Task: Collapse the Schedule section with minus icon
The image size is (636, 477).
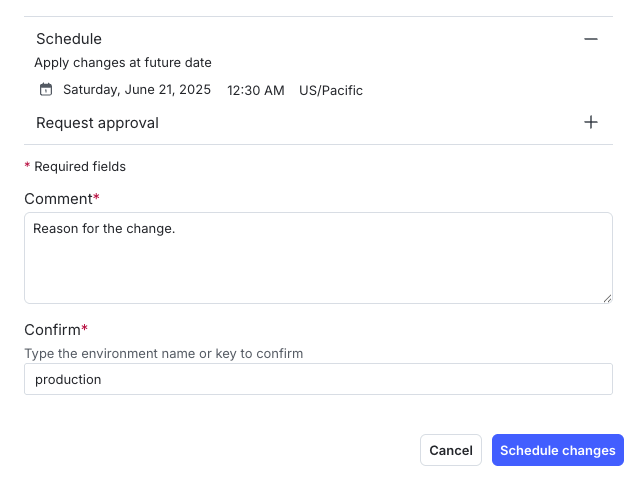Action: tap(591, 39)
